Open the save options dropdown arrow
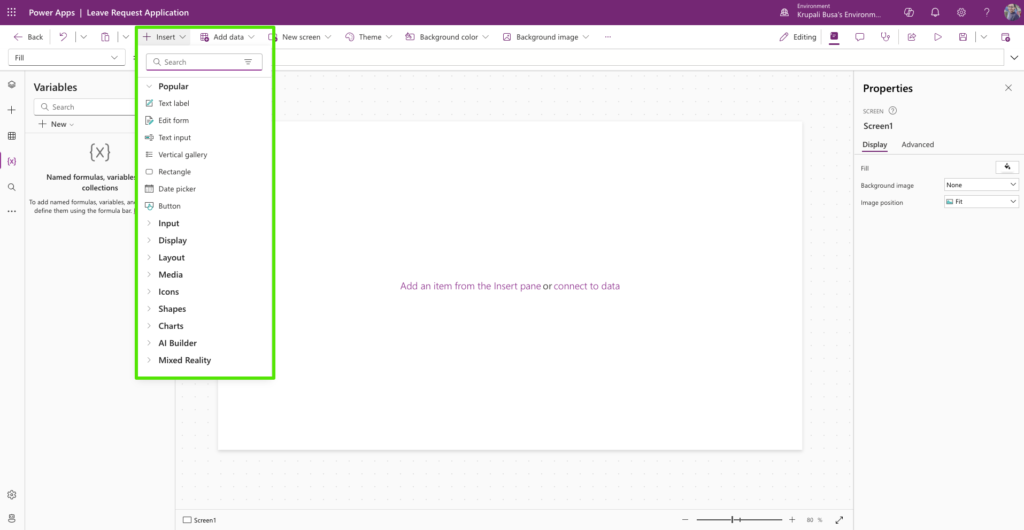 coord(984,37)
